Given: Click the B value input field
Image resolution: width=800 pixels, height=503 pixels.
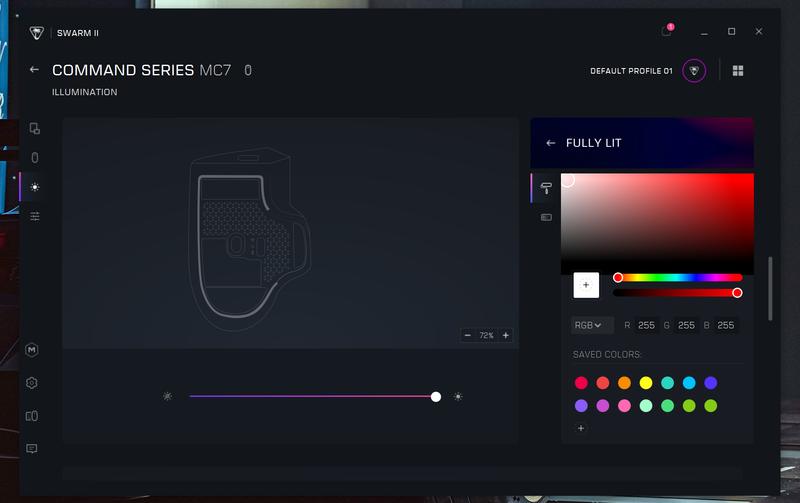Looking at the screenshot, I should pos(726,325).
